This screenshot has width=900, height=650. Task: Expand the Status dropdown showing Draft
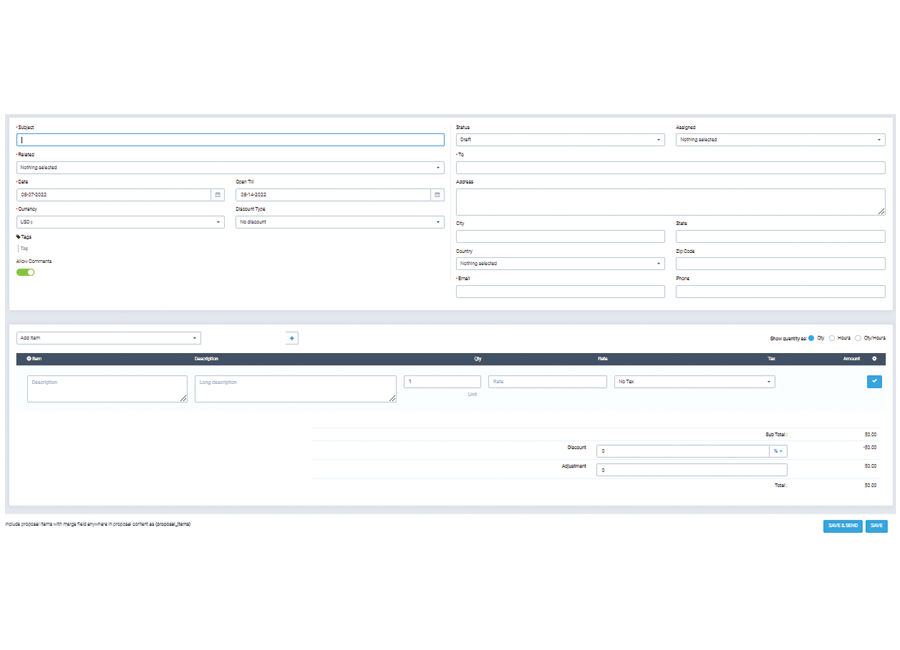click(x=560, y=140)
